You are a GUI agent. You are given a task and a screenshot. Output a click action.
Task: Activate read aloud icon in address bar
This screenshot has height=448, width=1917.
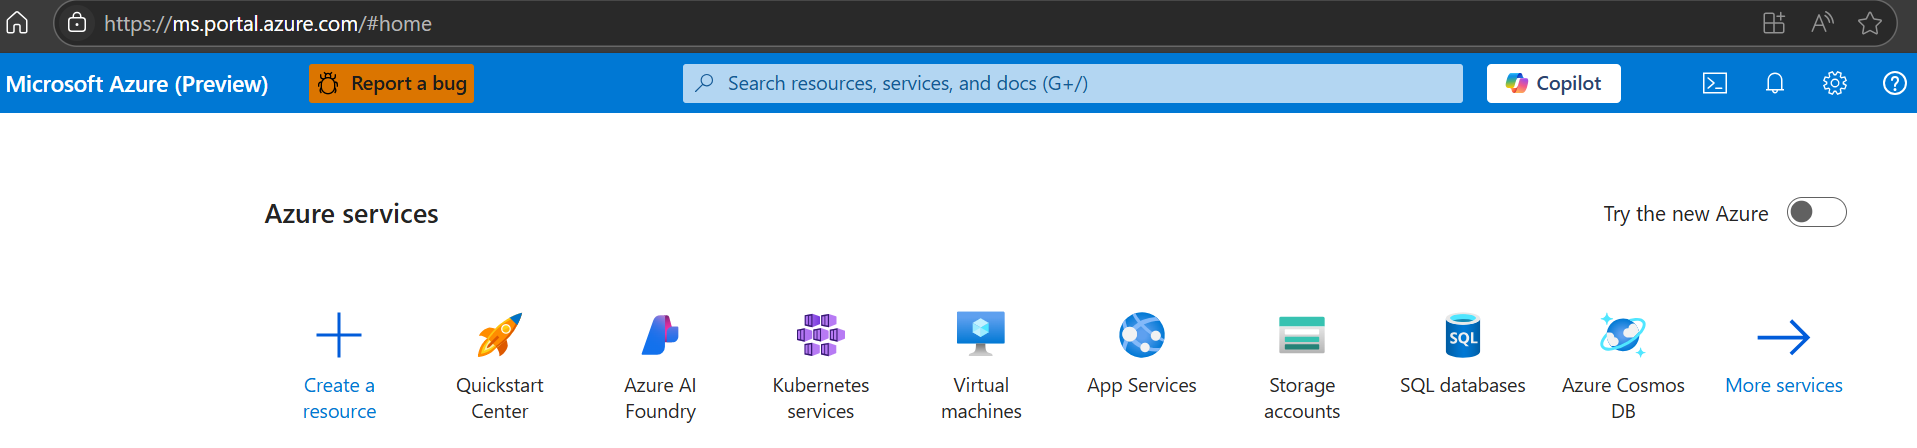tap(1822, 23)
